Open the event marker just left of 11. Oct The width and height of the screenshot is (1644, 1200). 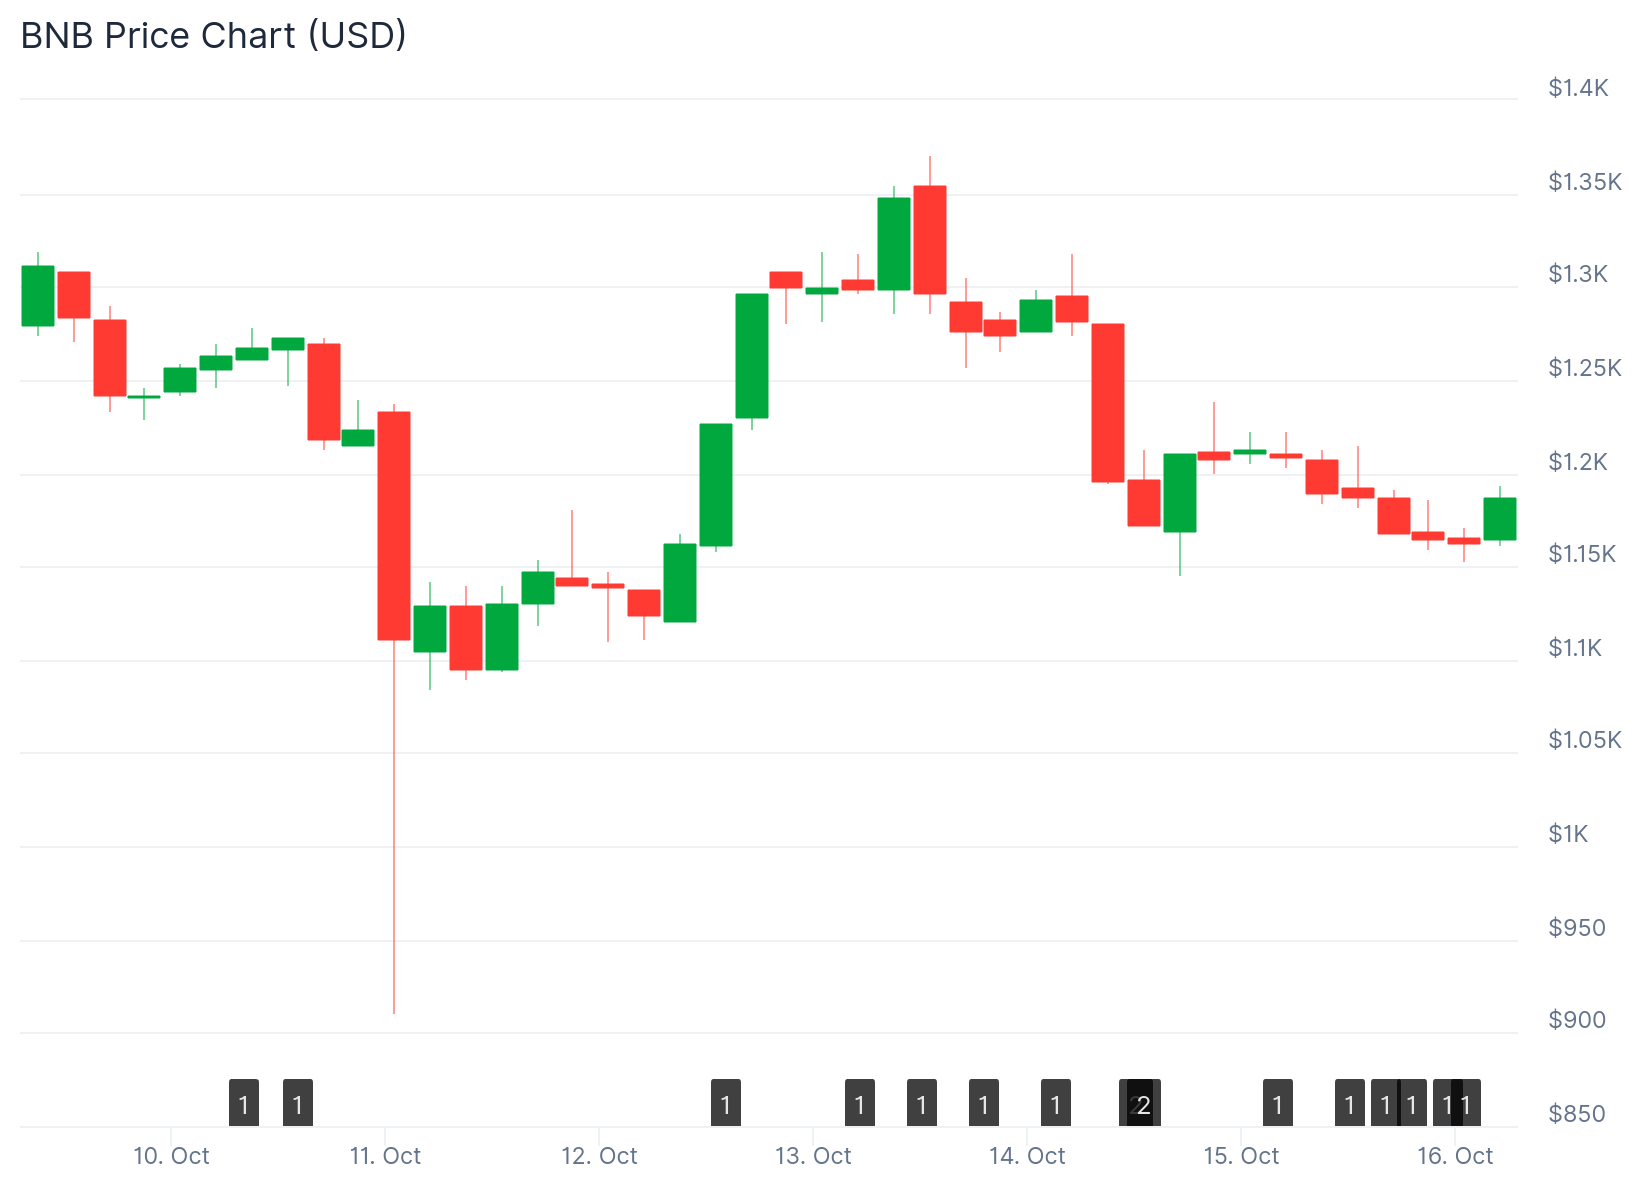coord(298,1104)
